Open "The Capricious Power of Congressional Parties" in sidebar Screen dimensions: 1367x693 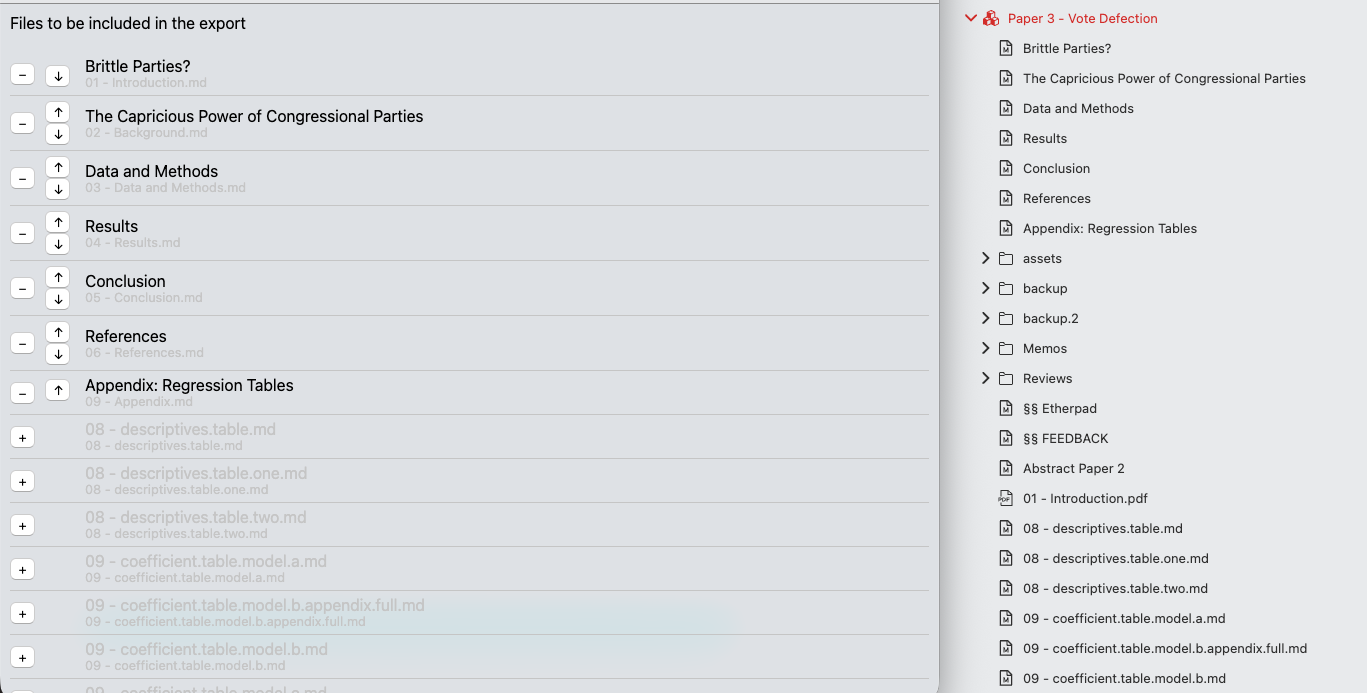click(1163, 78)
